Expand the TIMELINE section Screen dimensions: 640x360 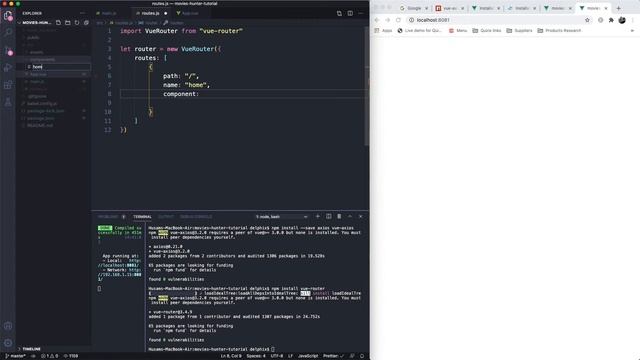[31, 349]
